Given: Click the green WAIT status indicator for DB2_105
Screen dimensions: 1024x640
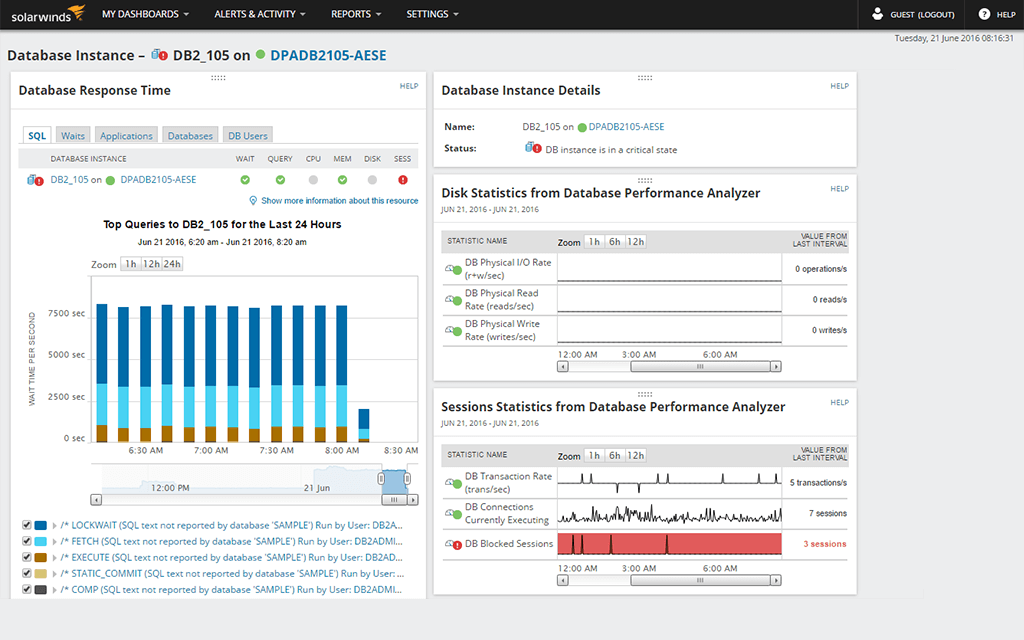Looking at the screenshot, I should 244,181.
